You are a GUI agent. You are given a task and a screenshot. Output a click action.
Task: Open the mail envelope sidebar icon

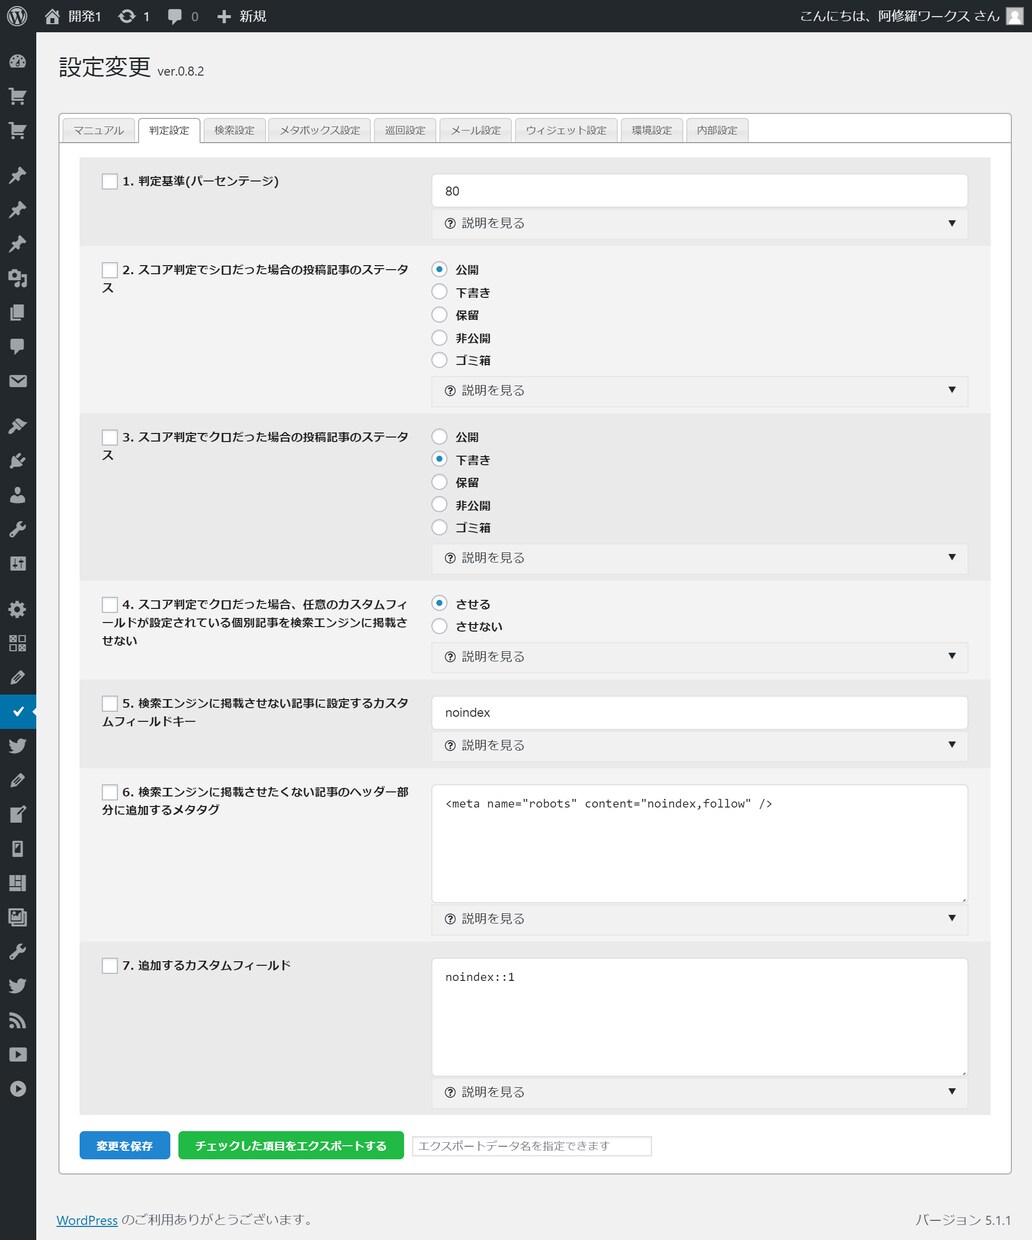17,381
